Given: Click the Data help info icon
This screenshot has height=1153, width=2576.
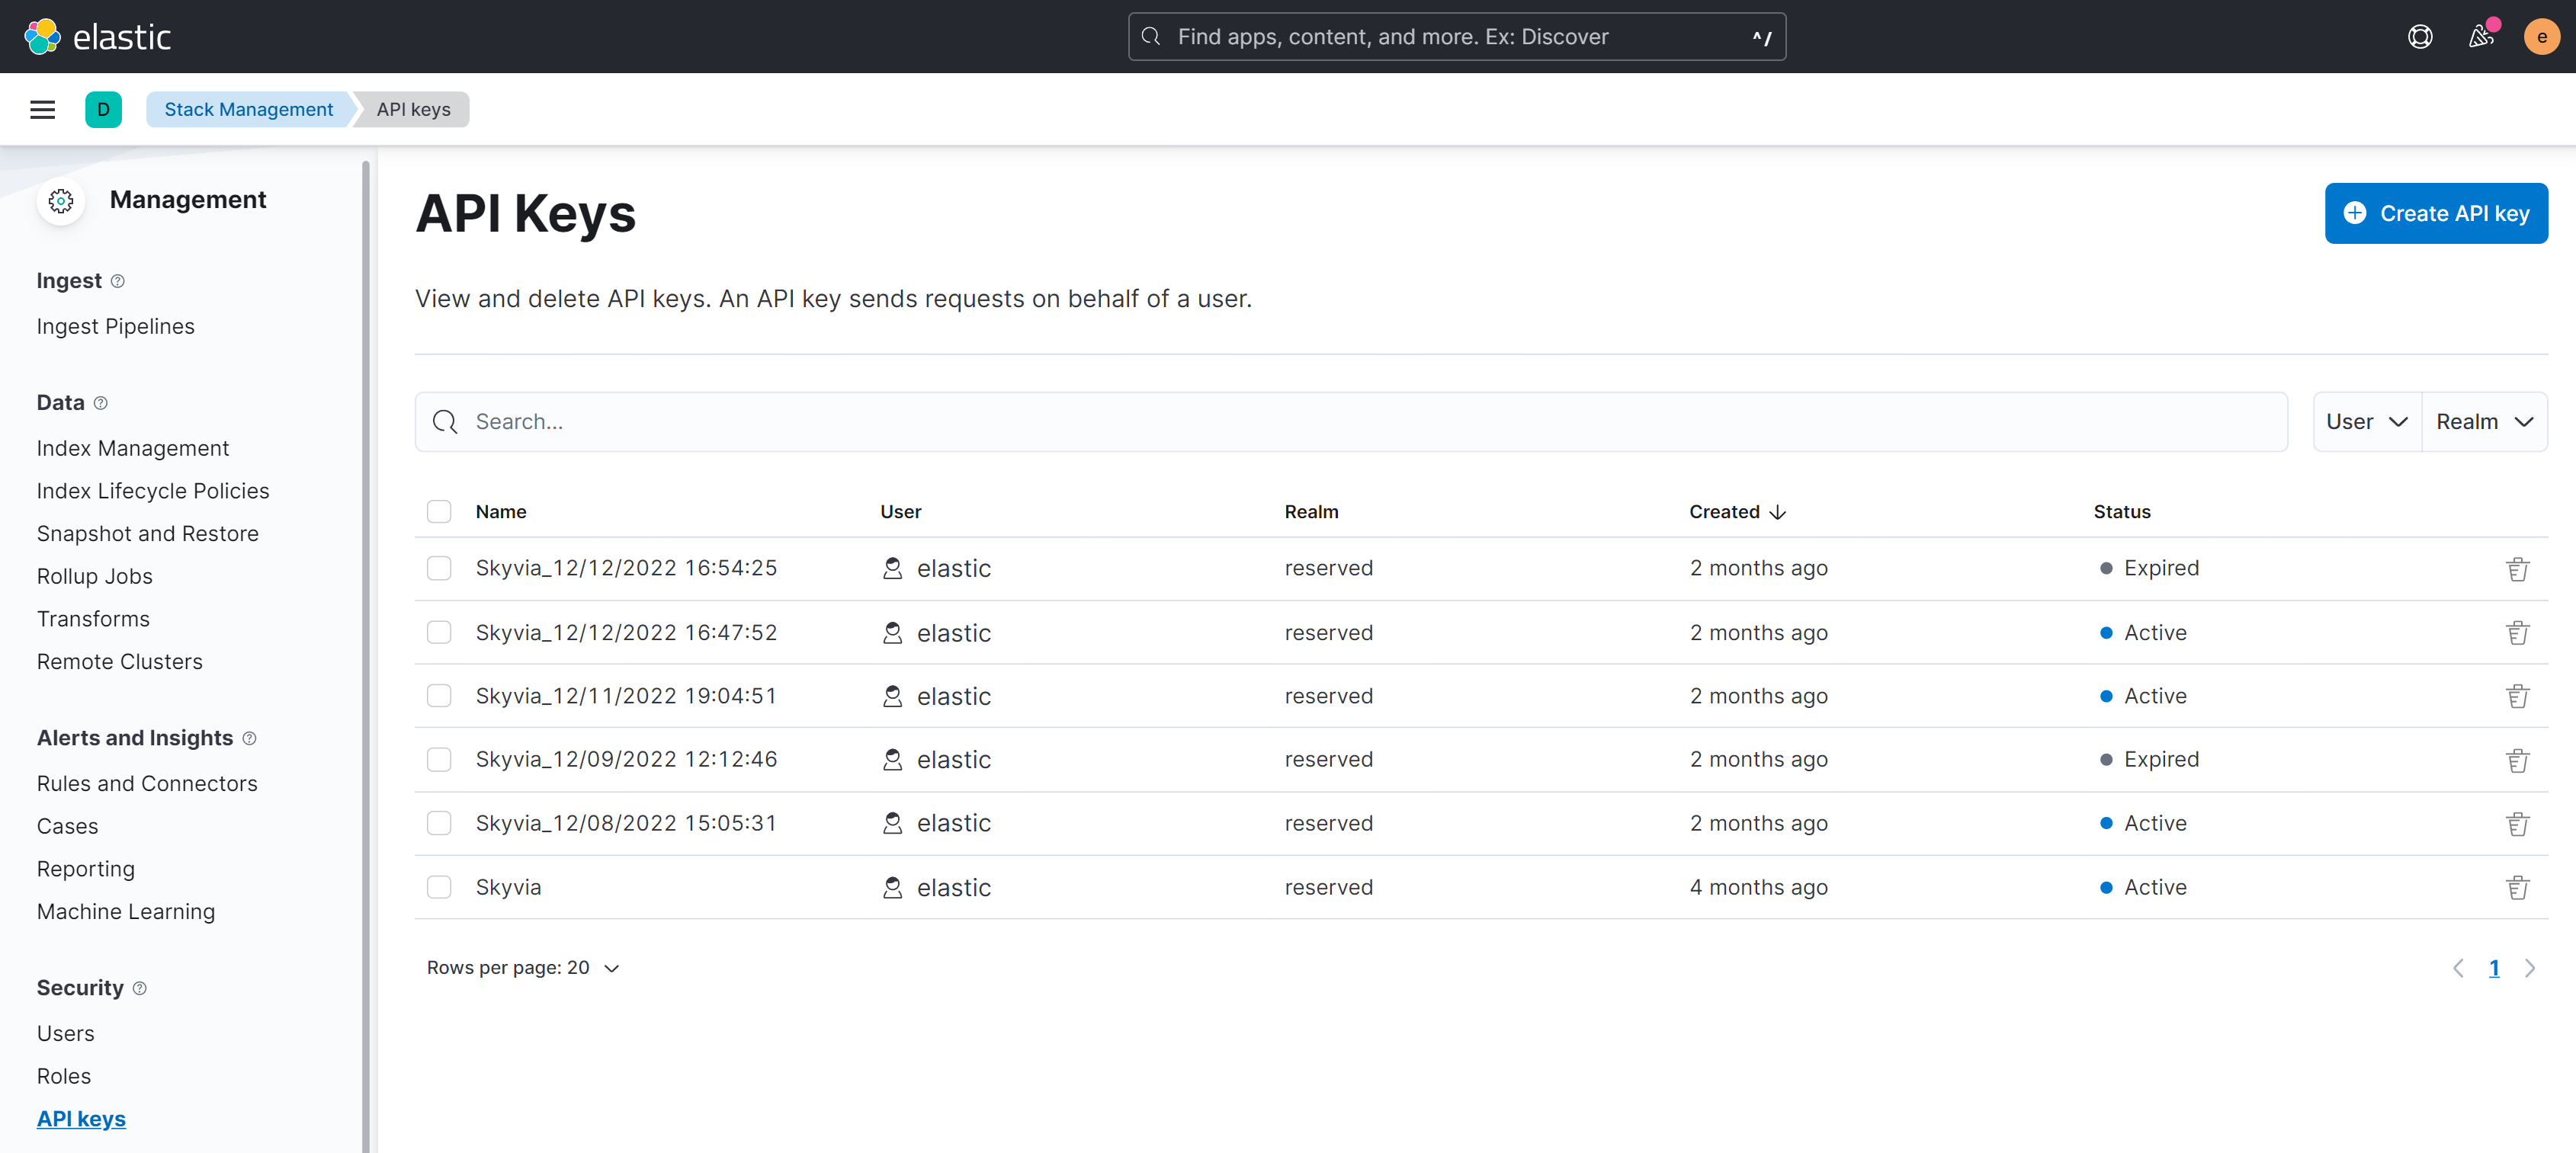Looking at the screenshot, I should [x=100, y=403].
